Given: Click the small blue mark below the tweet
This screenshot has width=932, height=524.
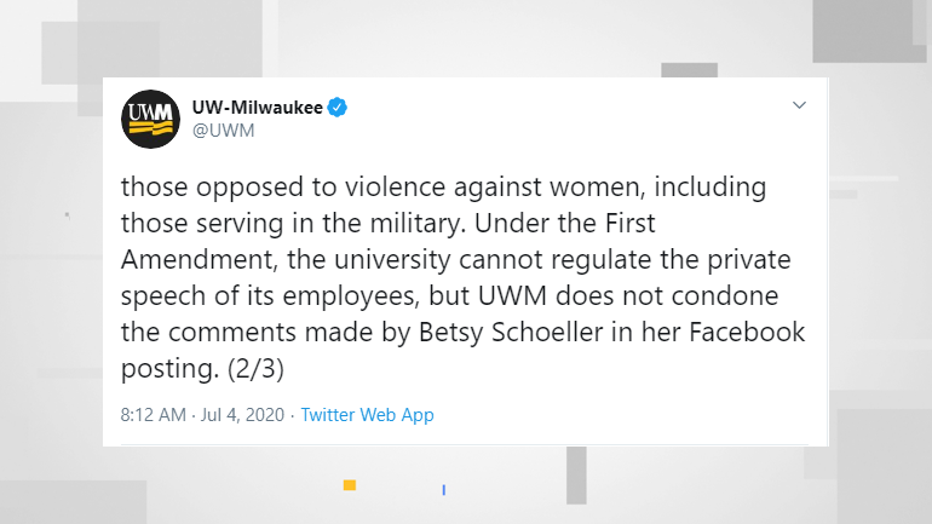Looking at the screenshot, I should click(443, 490).
